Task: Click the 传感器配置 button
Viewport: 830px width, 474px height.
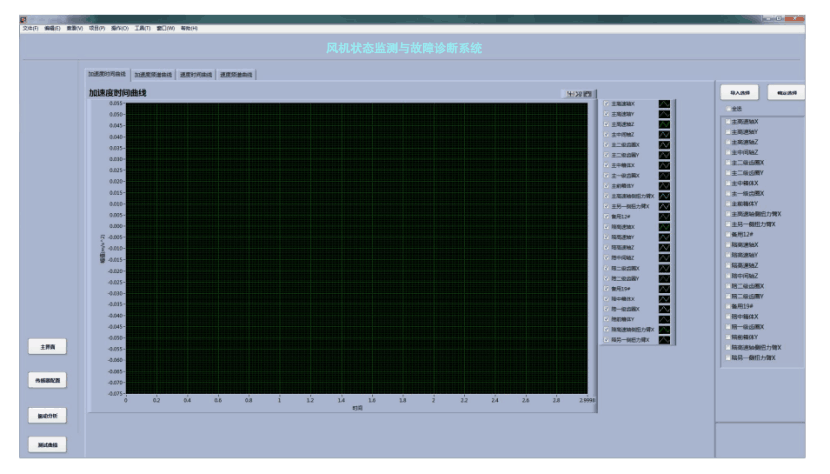Action: 47,380
